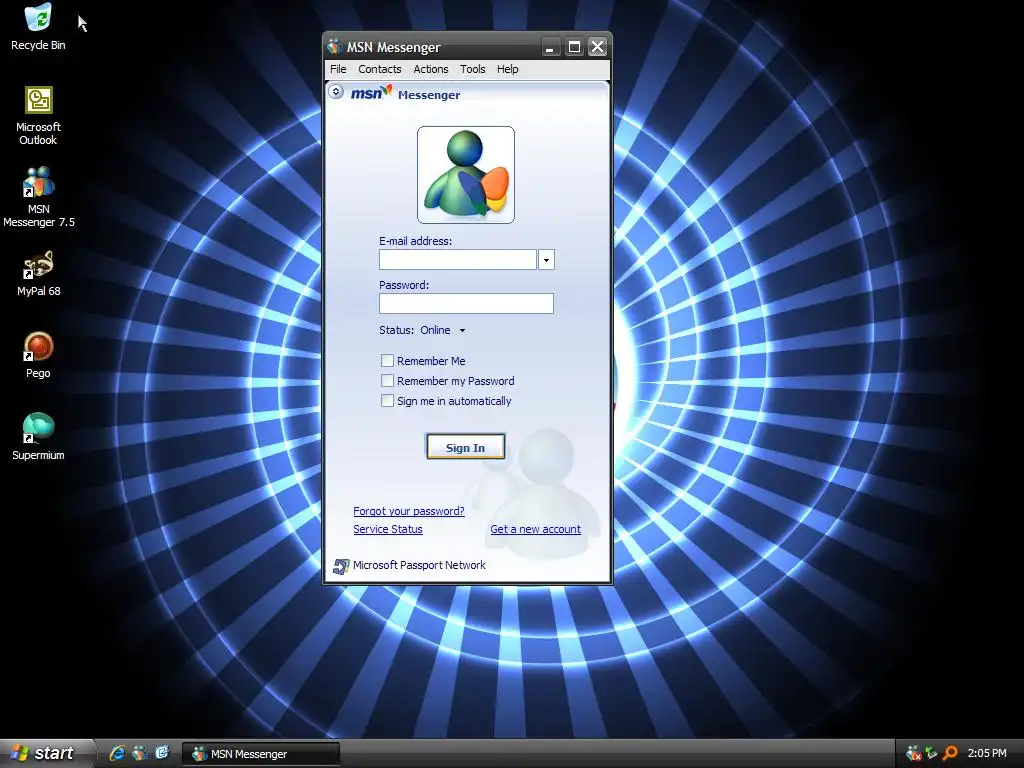Open the Recycle Bin desktop icon
The image size is (1024, 768).
(x=38, y=27)
